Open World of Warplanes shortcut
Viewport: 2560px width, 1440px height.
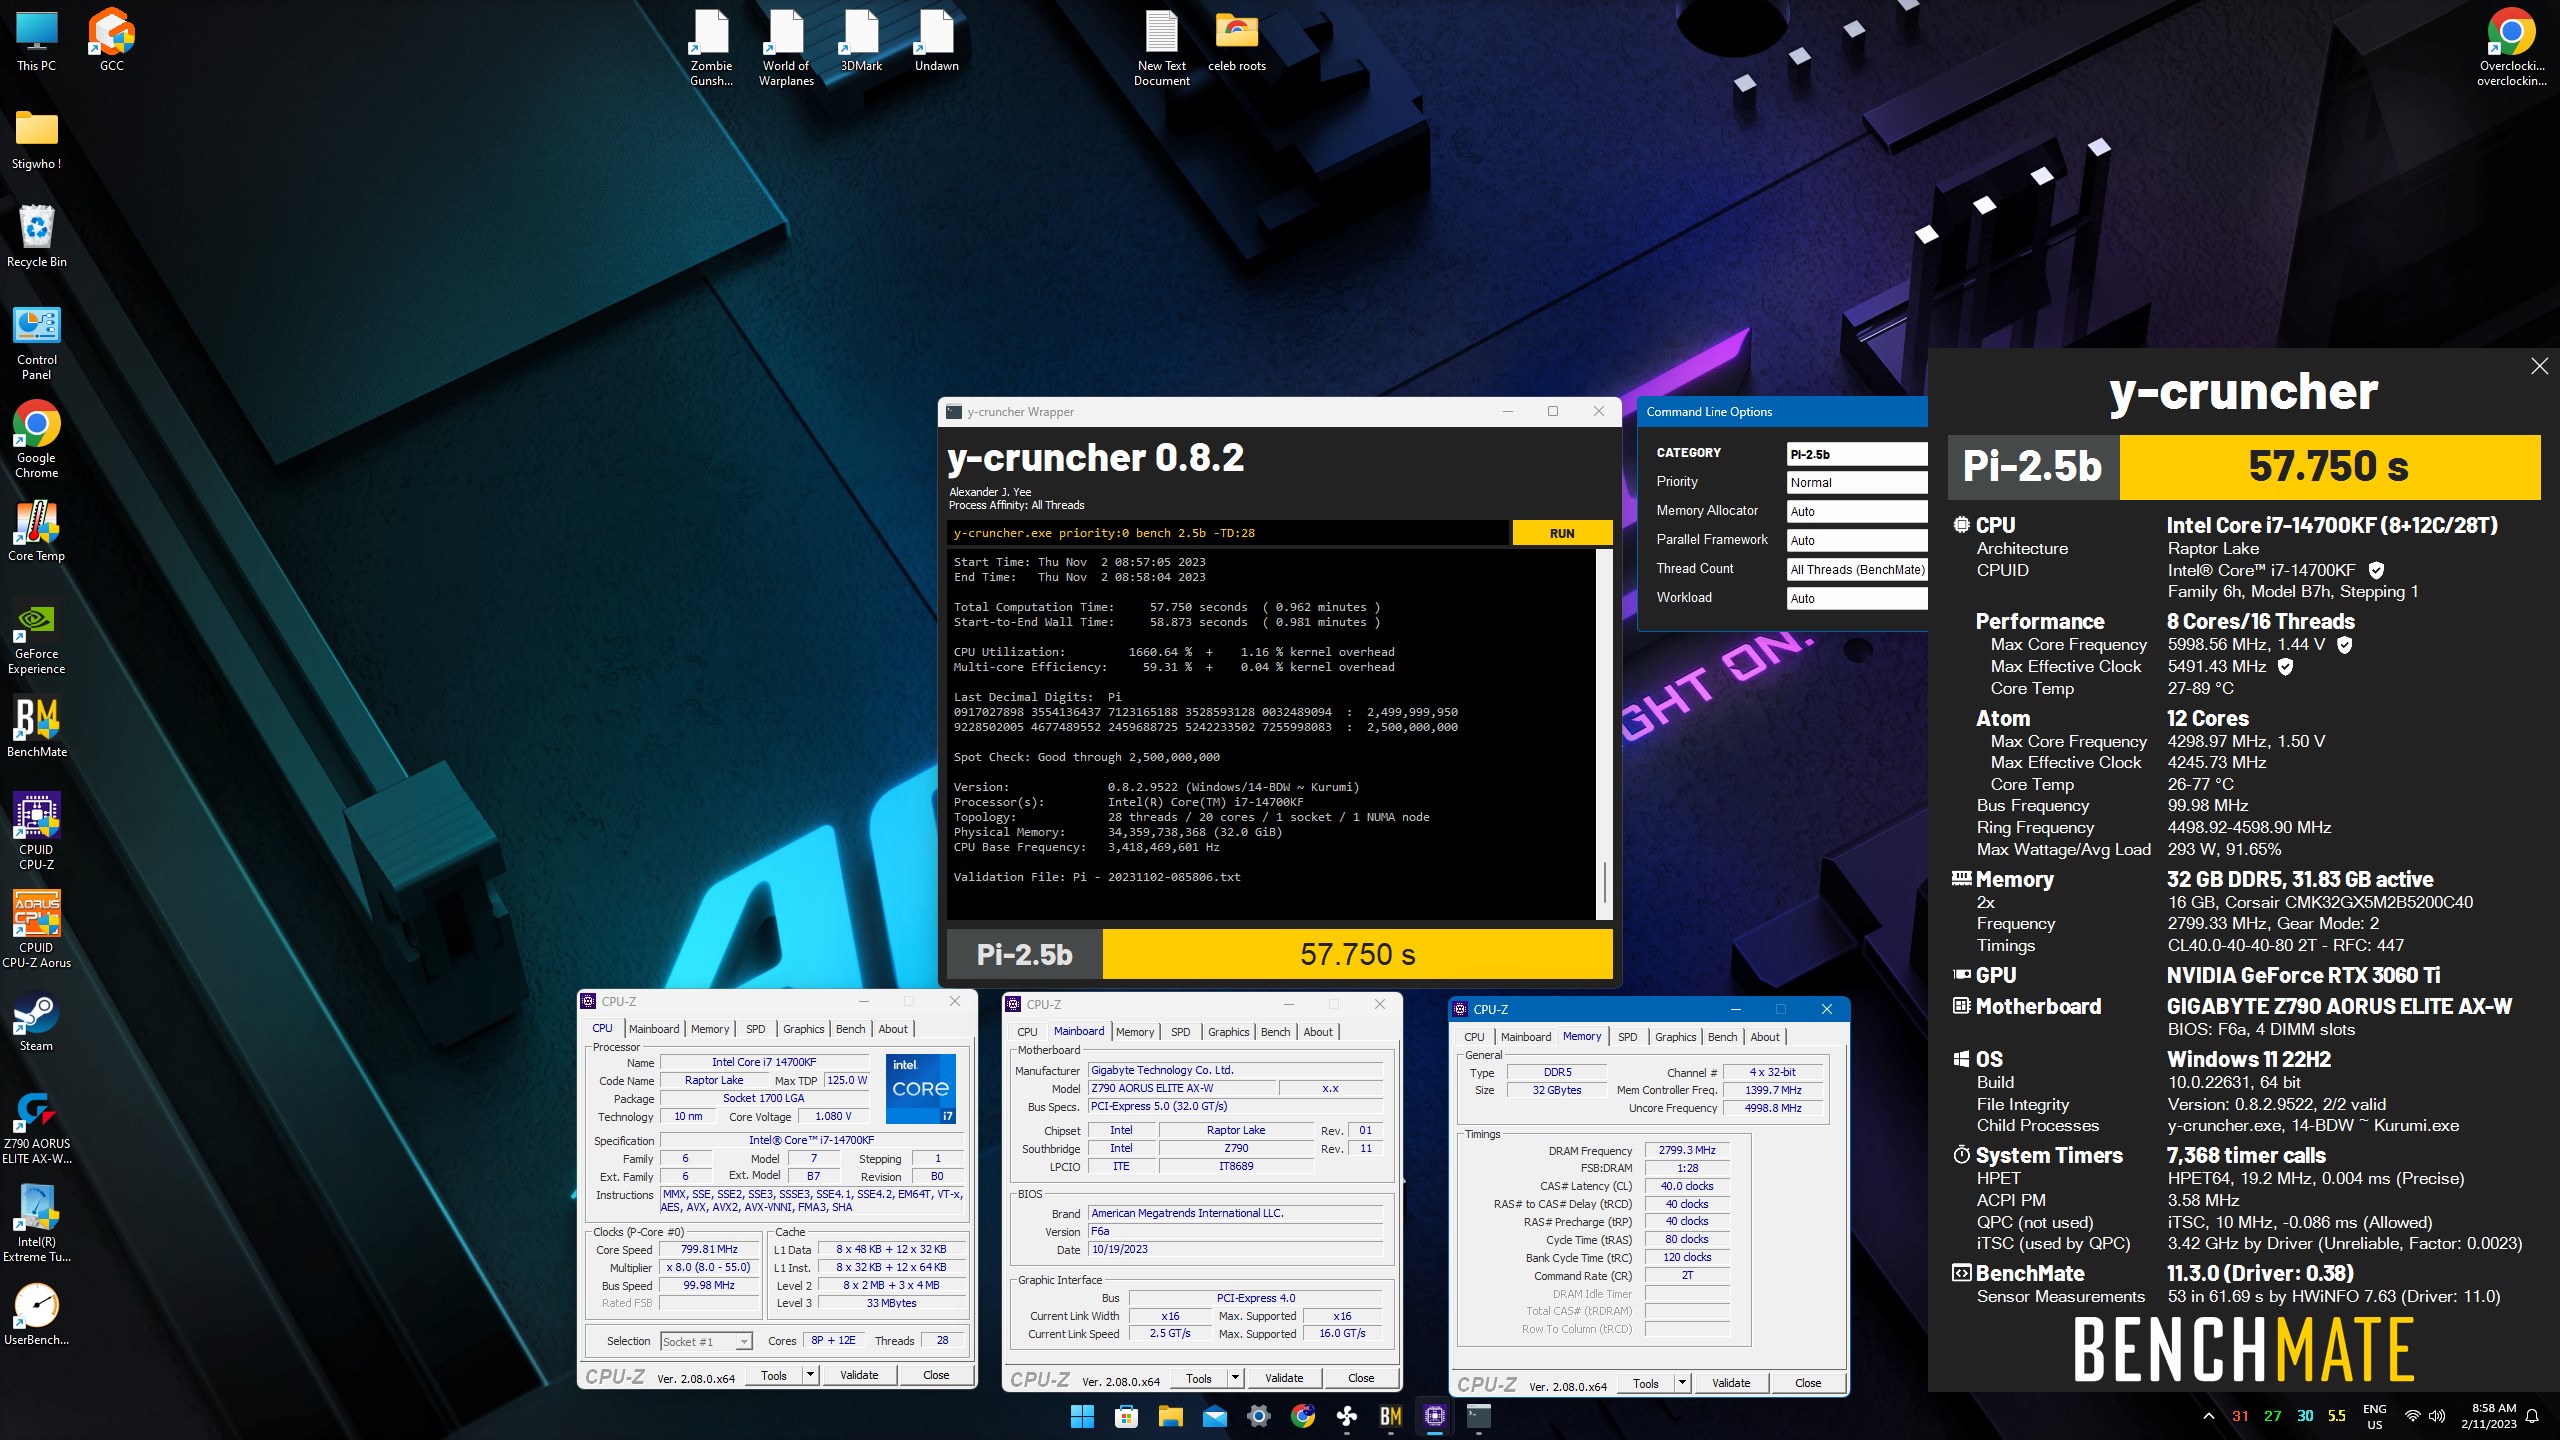tap(786, 47)
